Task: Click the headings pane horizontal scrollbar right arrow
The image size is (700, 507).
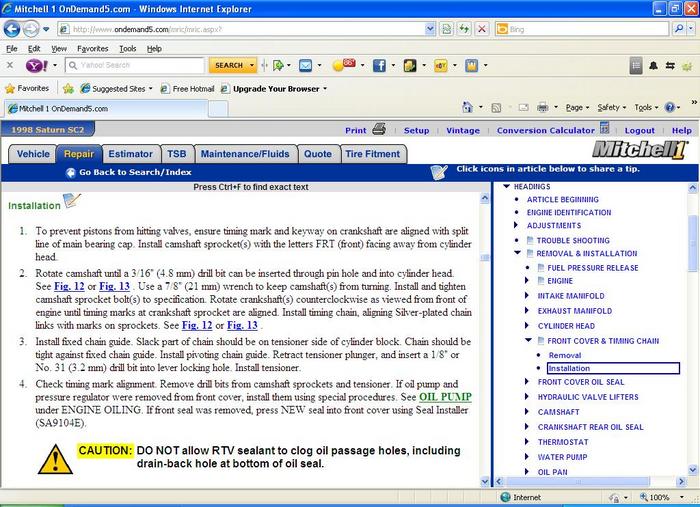Action: click(x=681, y=481)
